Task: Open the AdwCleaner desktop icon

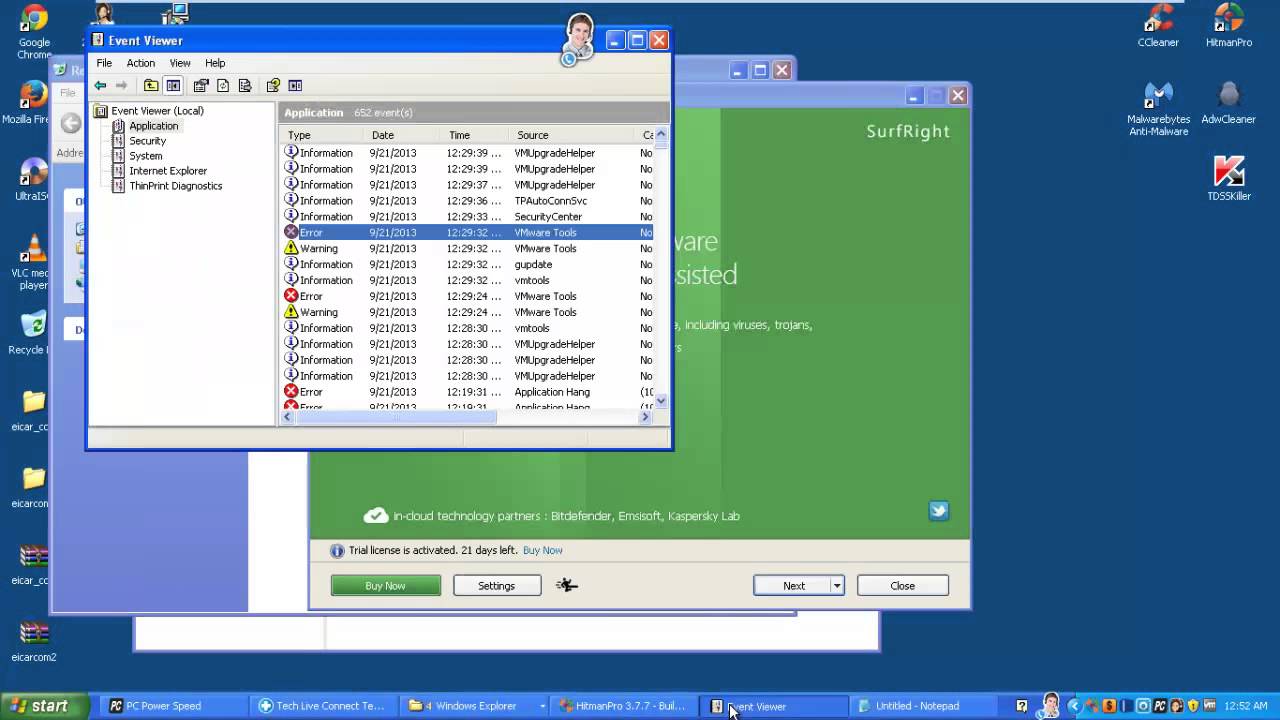Action: 1228,103
